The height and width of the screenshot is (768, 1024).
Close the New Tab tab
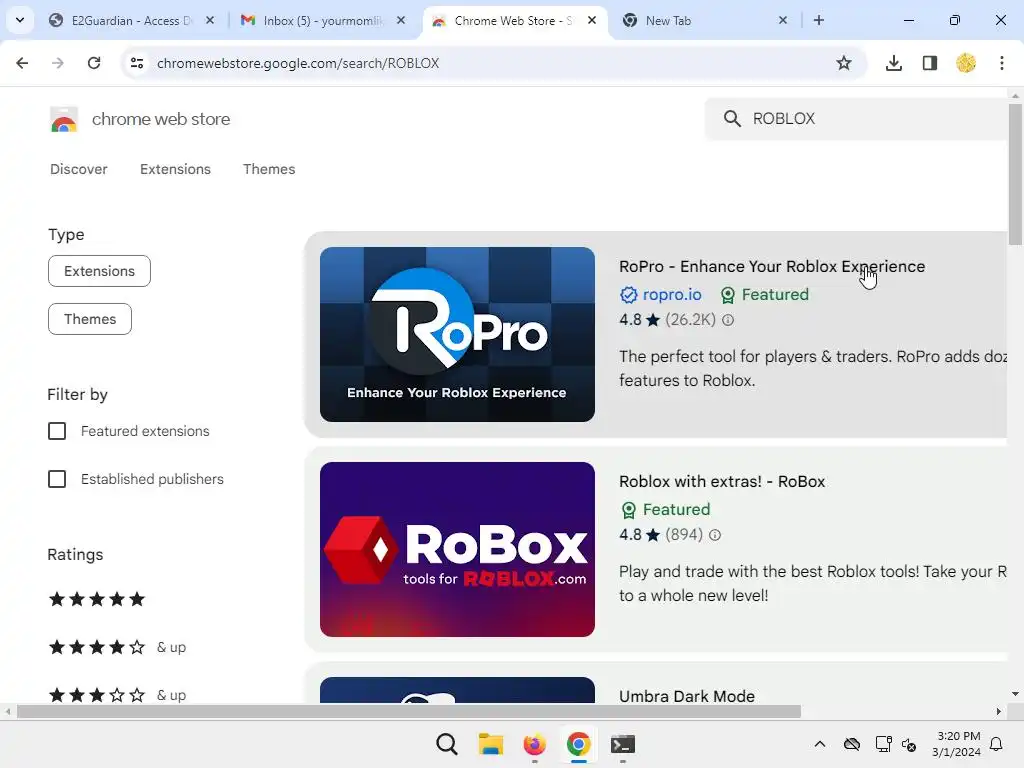tap(783, 20)
